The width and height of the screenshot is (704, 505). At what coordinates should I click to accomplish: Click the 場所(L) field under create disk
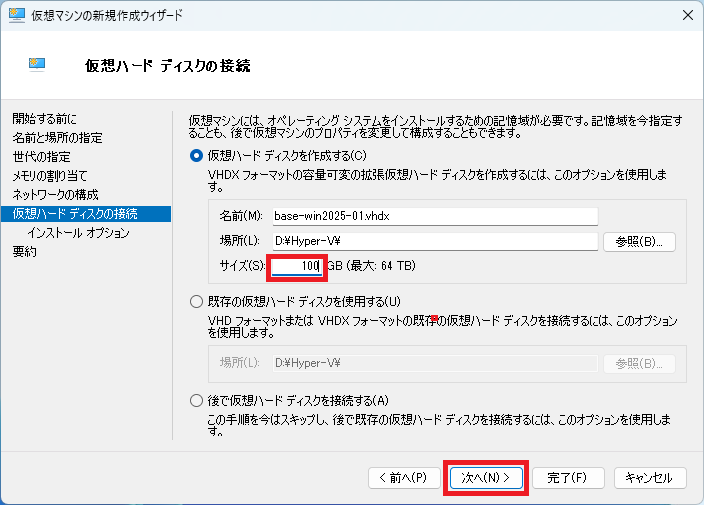[x=435, y=241]
